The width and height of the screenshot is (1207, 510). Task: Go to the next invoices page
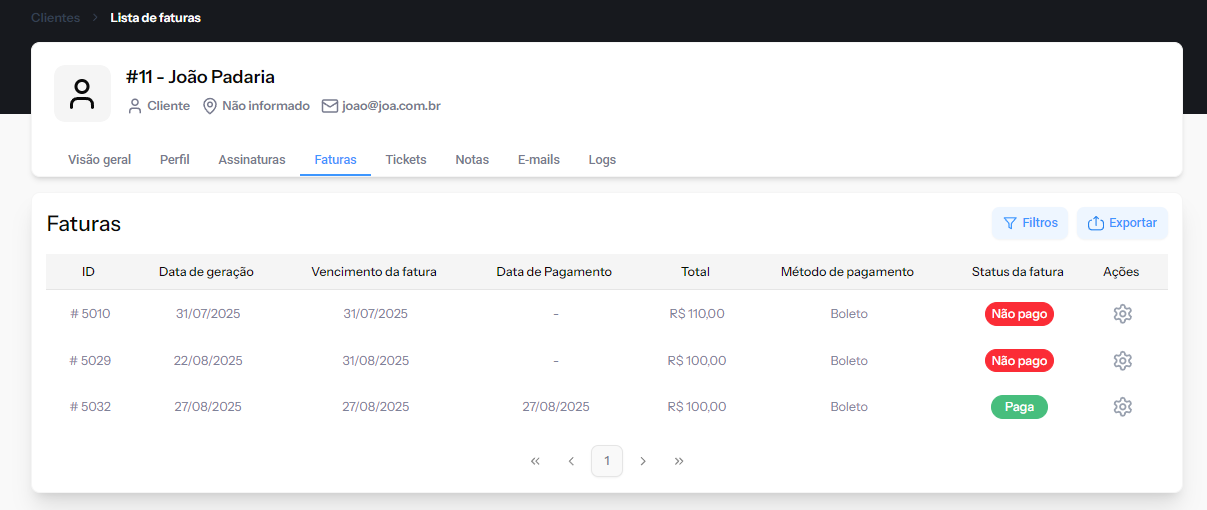[x=643, y=461]
